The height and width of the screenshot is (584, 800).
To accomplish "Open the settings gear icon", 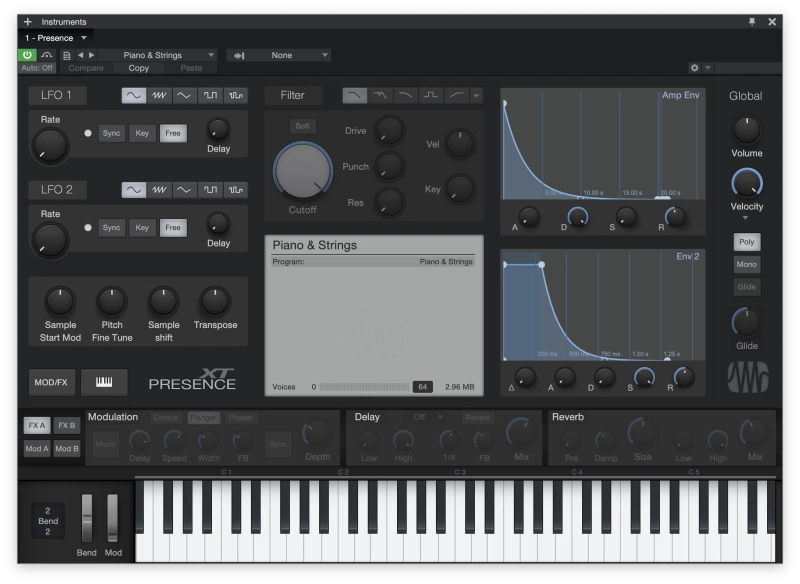I will [x=695, y=68].
